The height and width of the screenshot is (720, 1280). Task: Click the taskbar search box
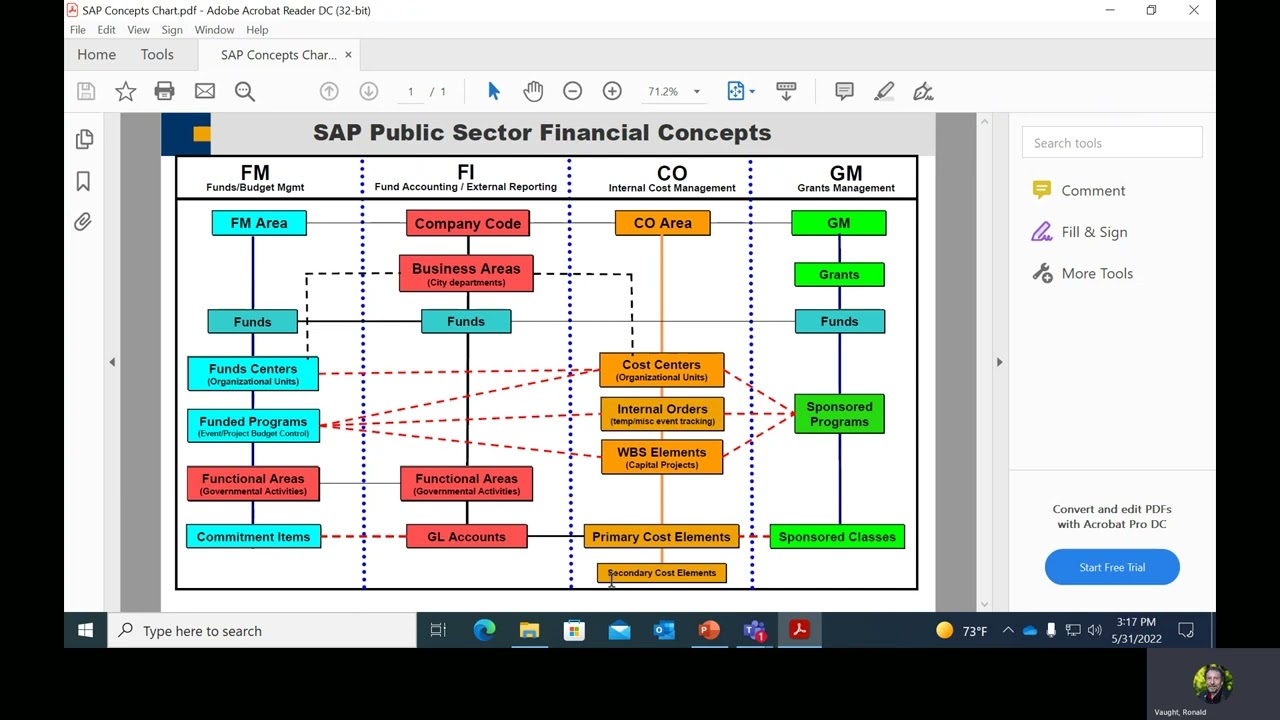262,631
